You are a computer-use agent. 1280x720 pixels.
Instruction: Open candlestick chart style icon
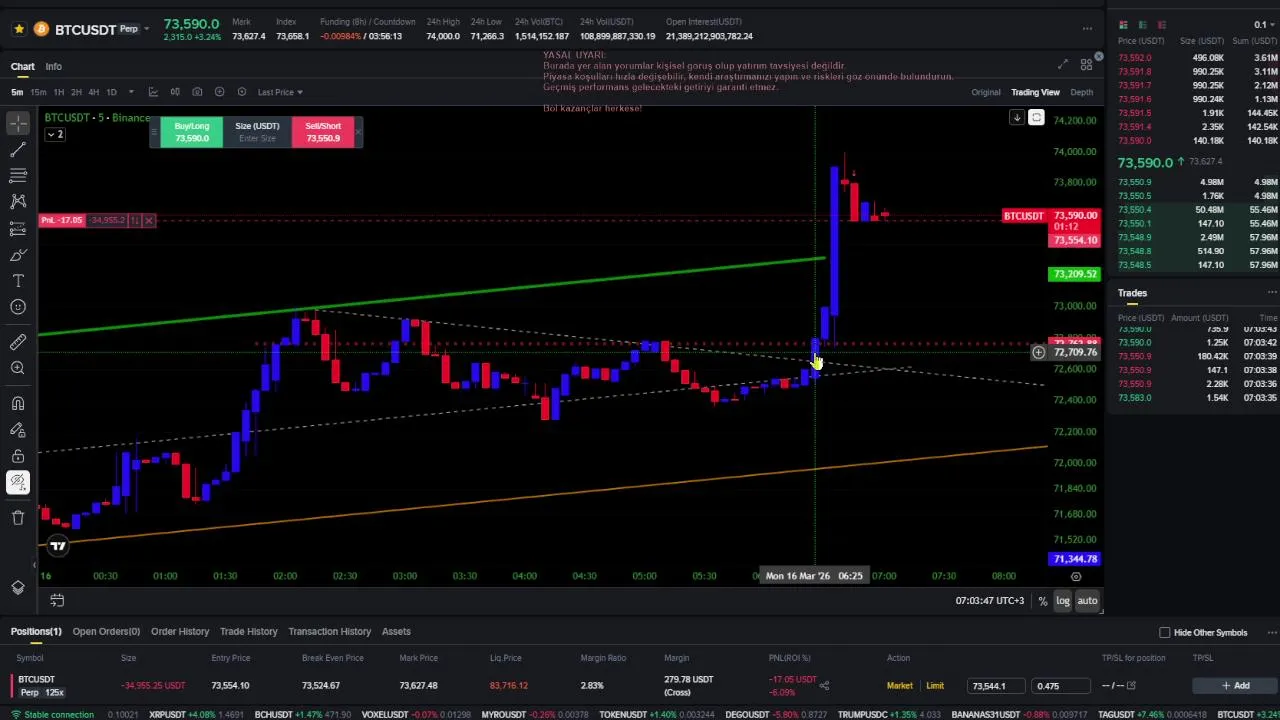(175, 92)
